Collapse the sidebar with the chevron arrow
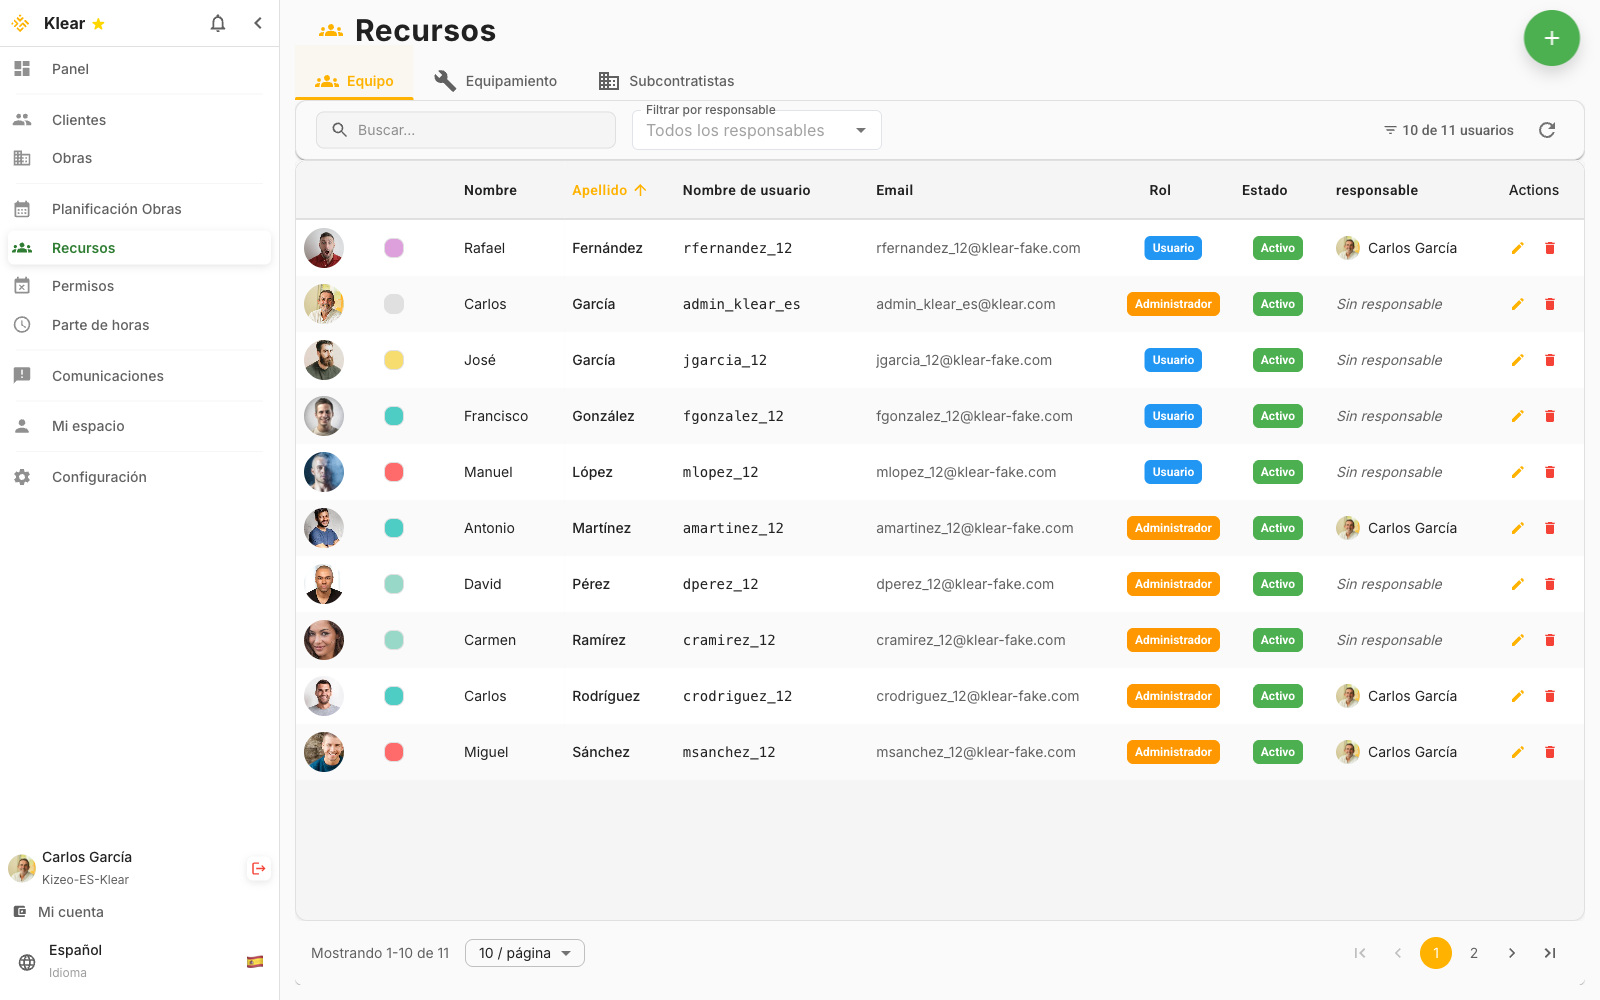 click(258, 23)
